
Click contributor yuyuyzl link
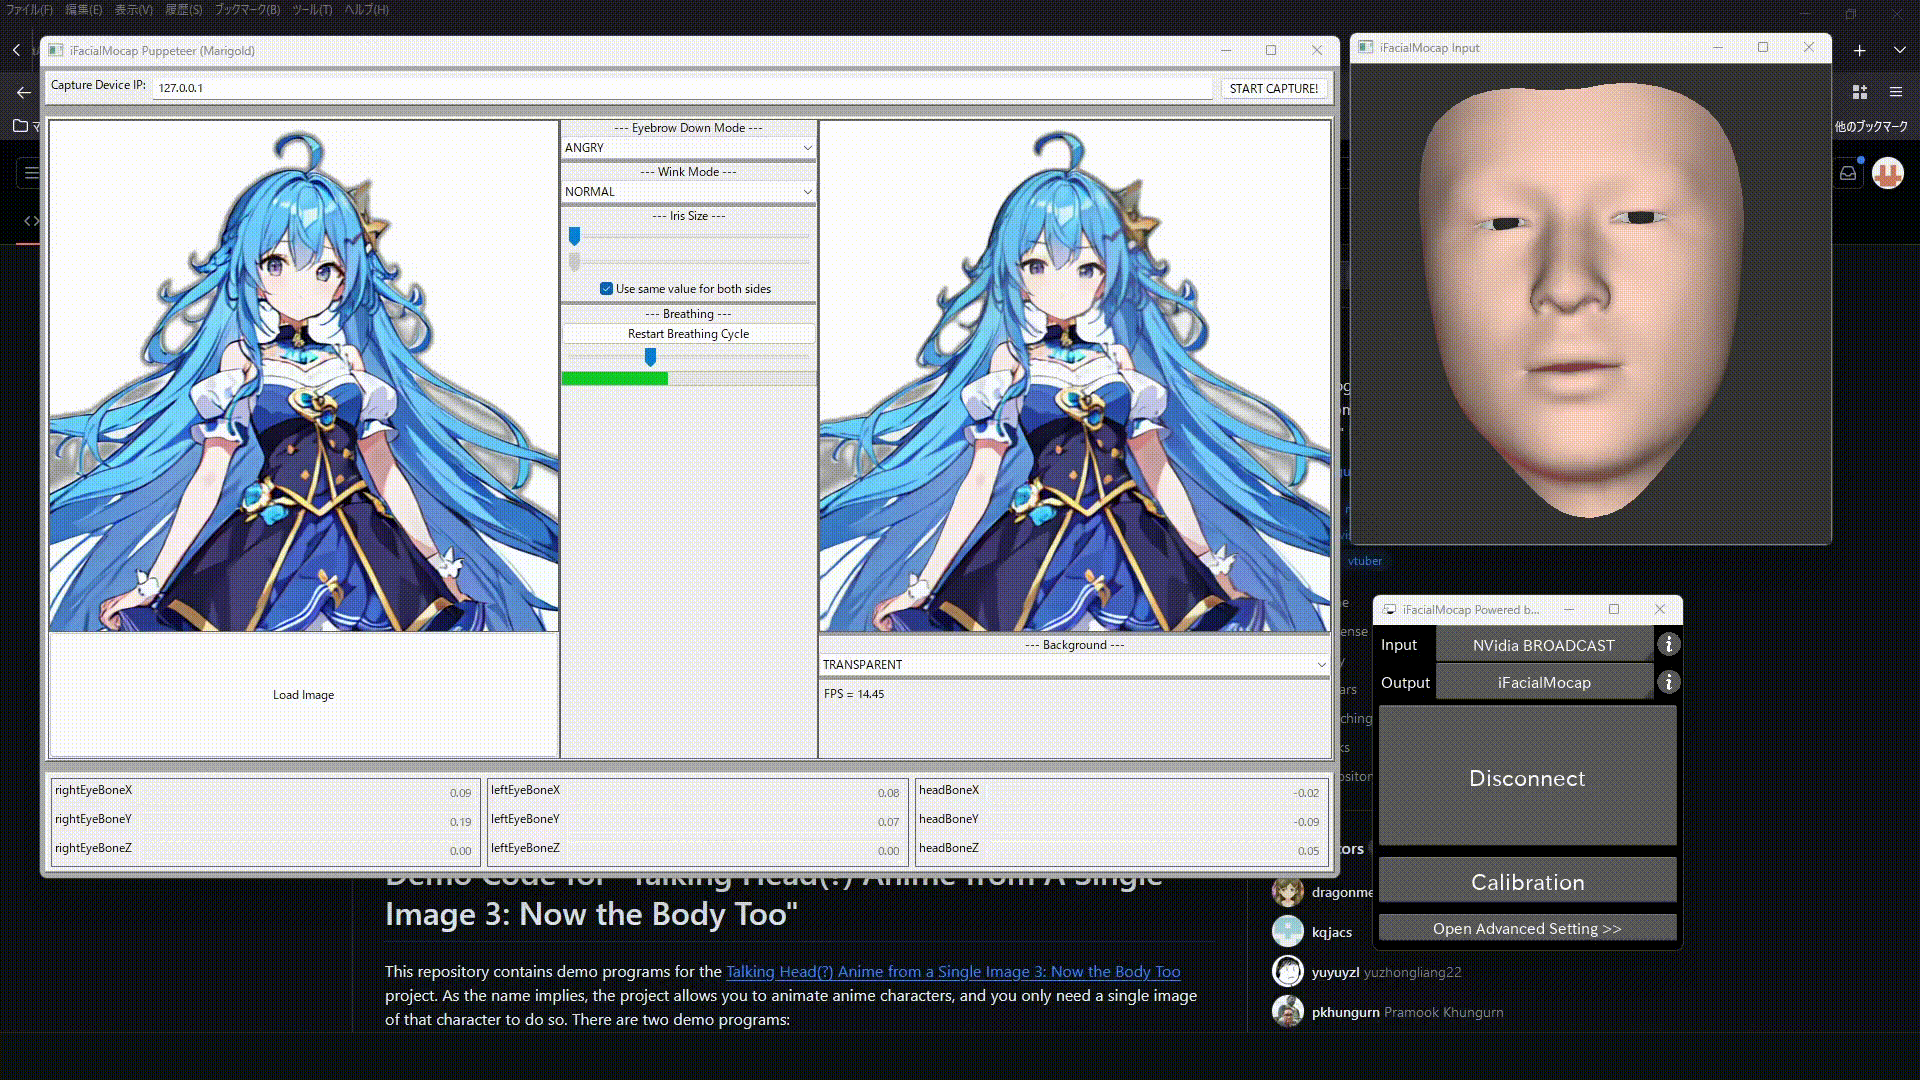pos(1335,972)
